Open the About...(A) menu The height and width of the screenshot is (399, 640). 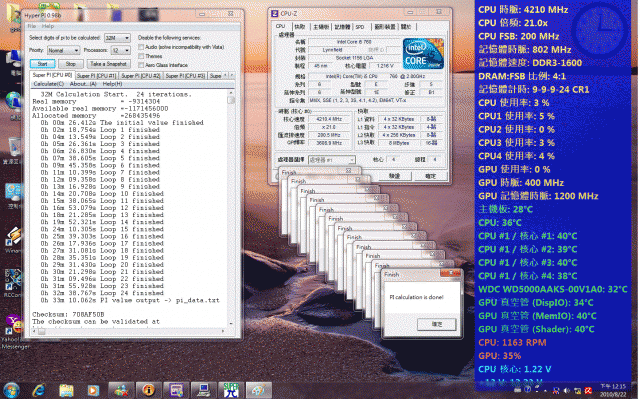83,84
